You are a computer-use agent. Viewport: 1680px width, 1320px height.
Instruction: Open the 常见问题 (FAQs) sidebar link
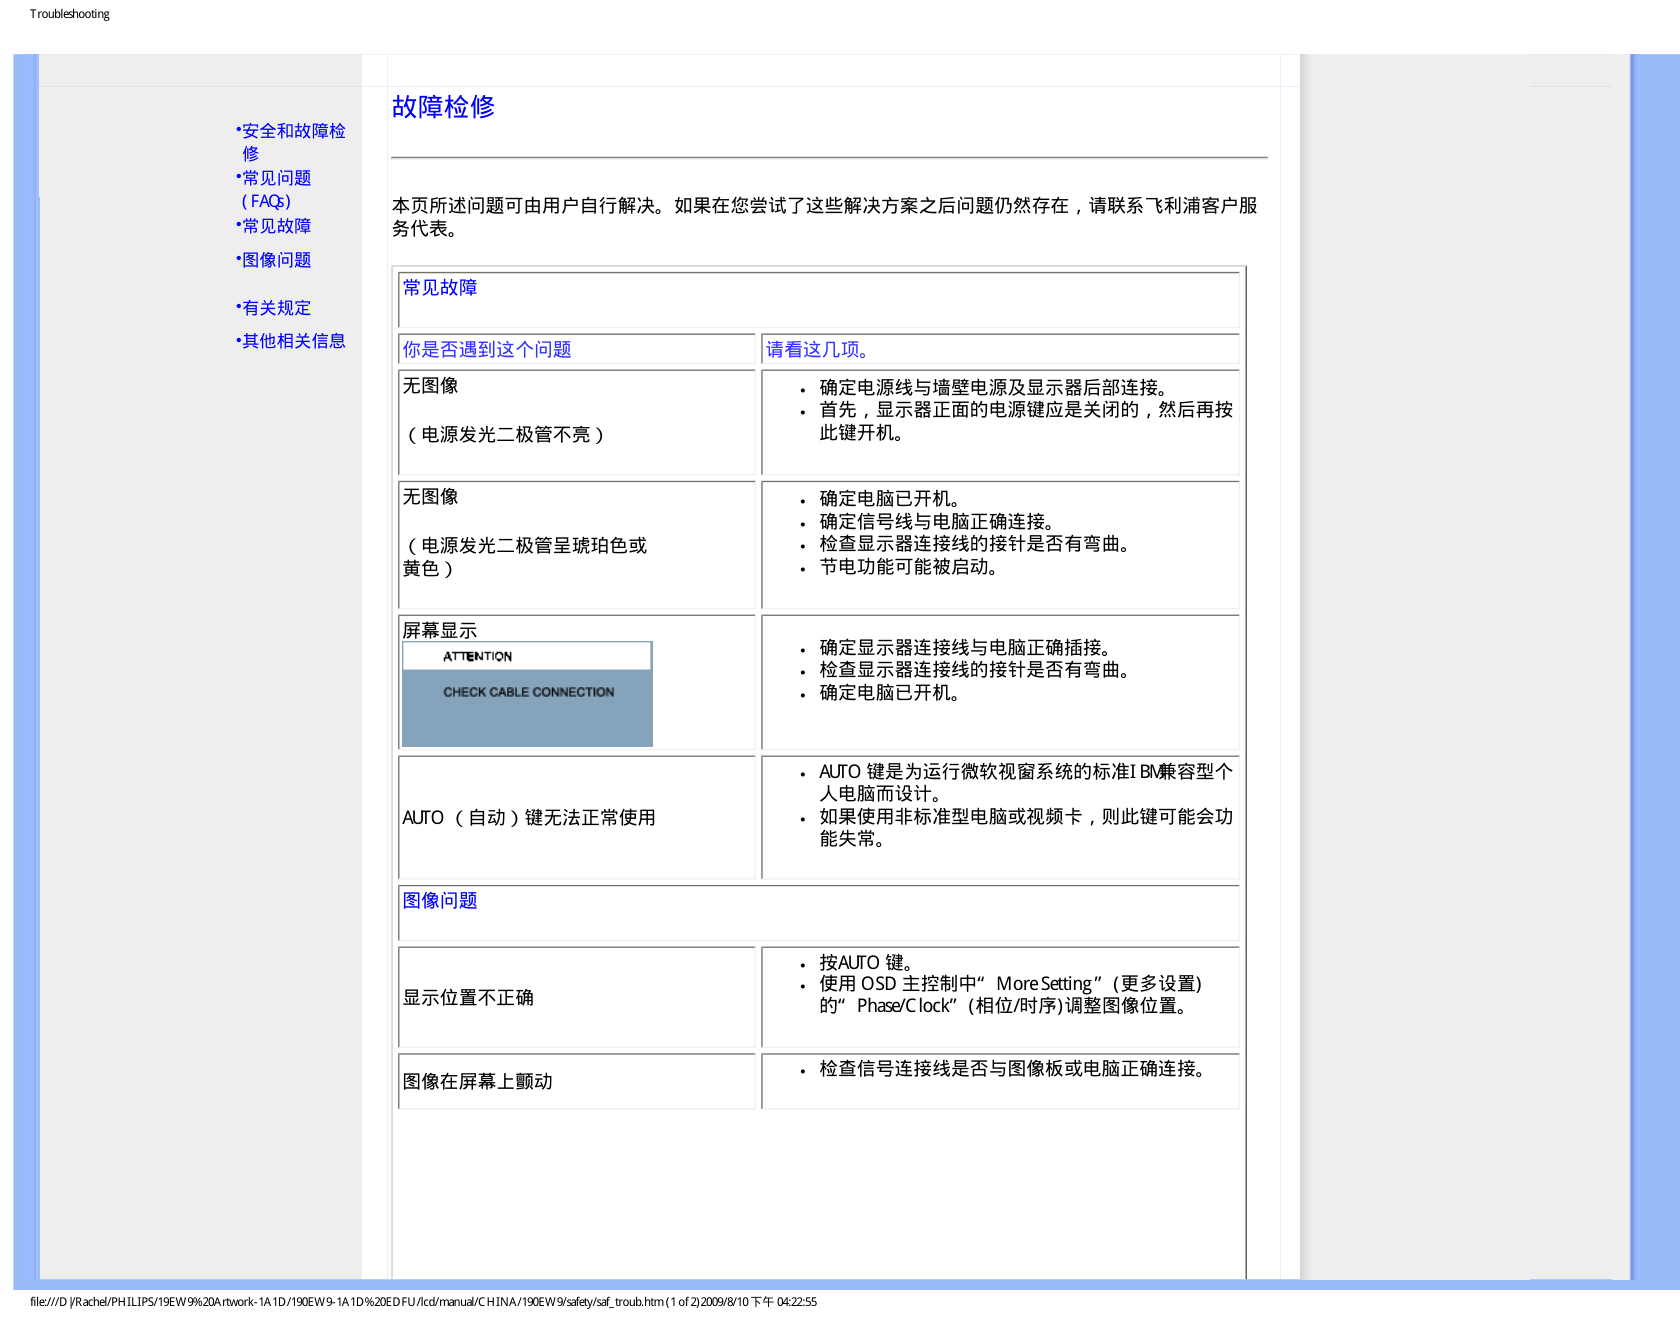click(x=276, y=189)
